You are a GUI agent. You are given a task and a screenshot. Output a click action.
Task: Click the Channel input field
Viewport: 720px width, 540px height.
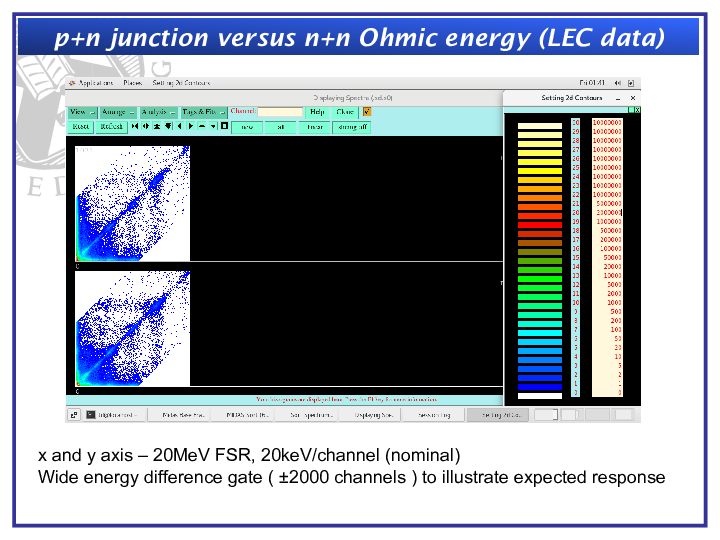coord(280,112)
